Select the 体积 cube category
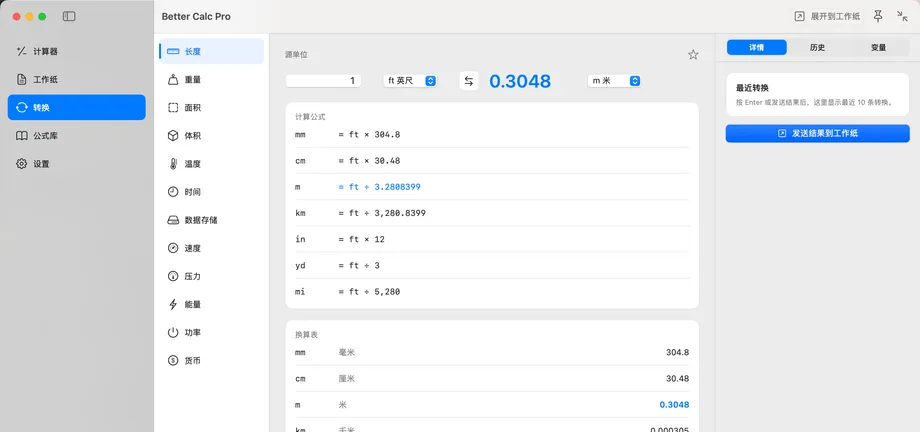Viewport: 920px width, 432px height. coord(211,136)
